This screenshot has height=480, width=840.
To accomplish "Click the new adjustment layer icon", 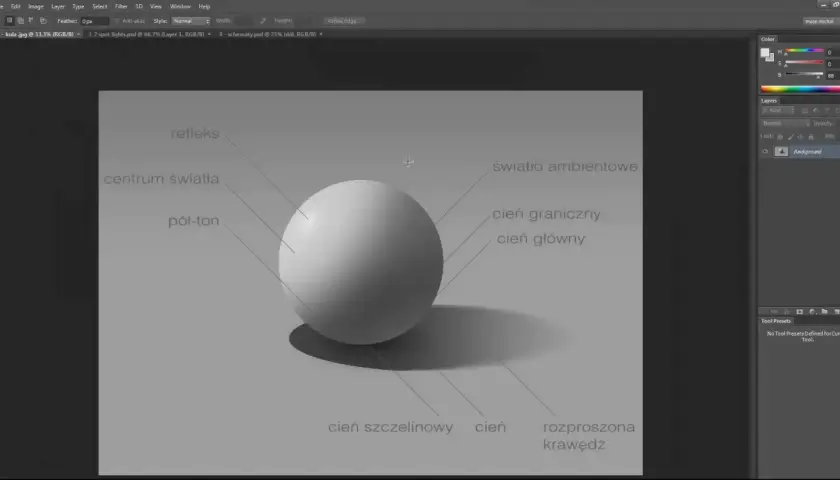I will coord(812,311).
